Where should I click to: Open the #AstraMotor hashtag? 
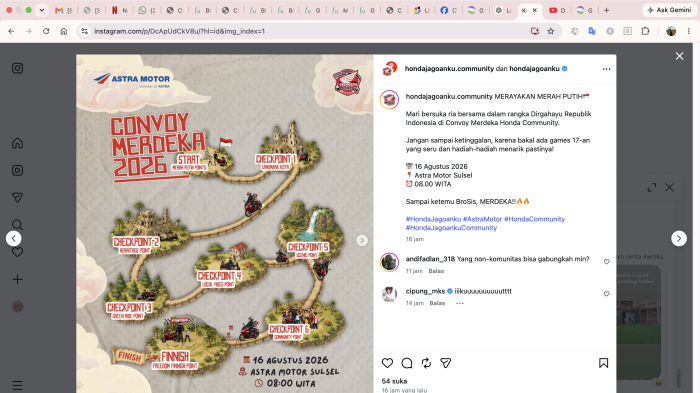pos(483,219)
